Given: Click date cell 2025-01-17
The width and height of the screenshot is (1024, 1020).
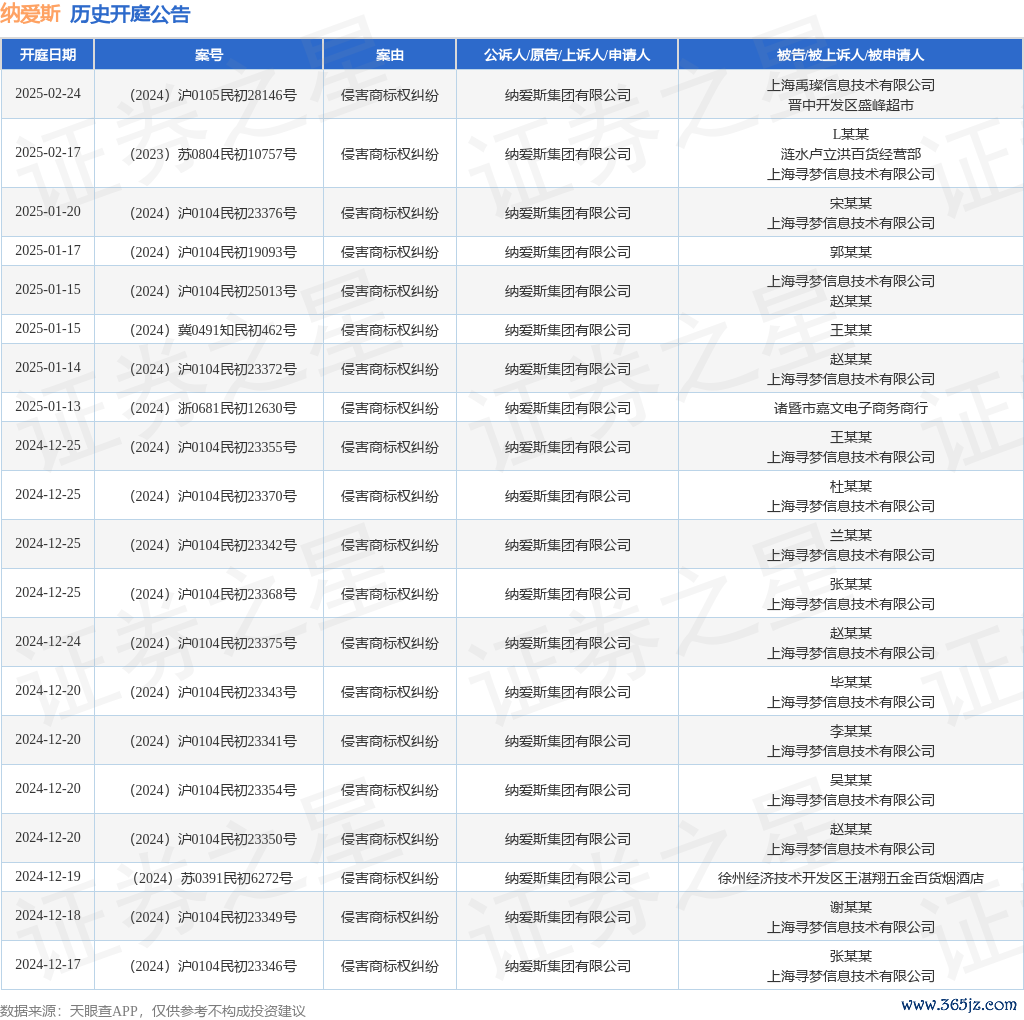Looking at the screenshot, I should tap(48, 250).
